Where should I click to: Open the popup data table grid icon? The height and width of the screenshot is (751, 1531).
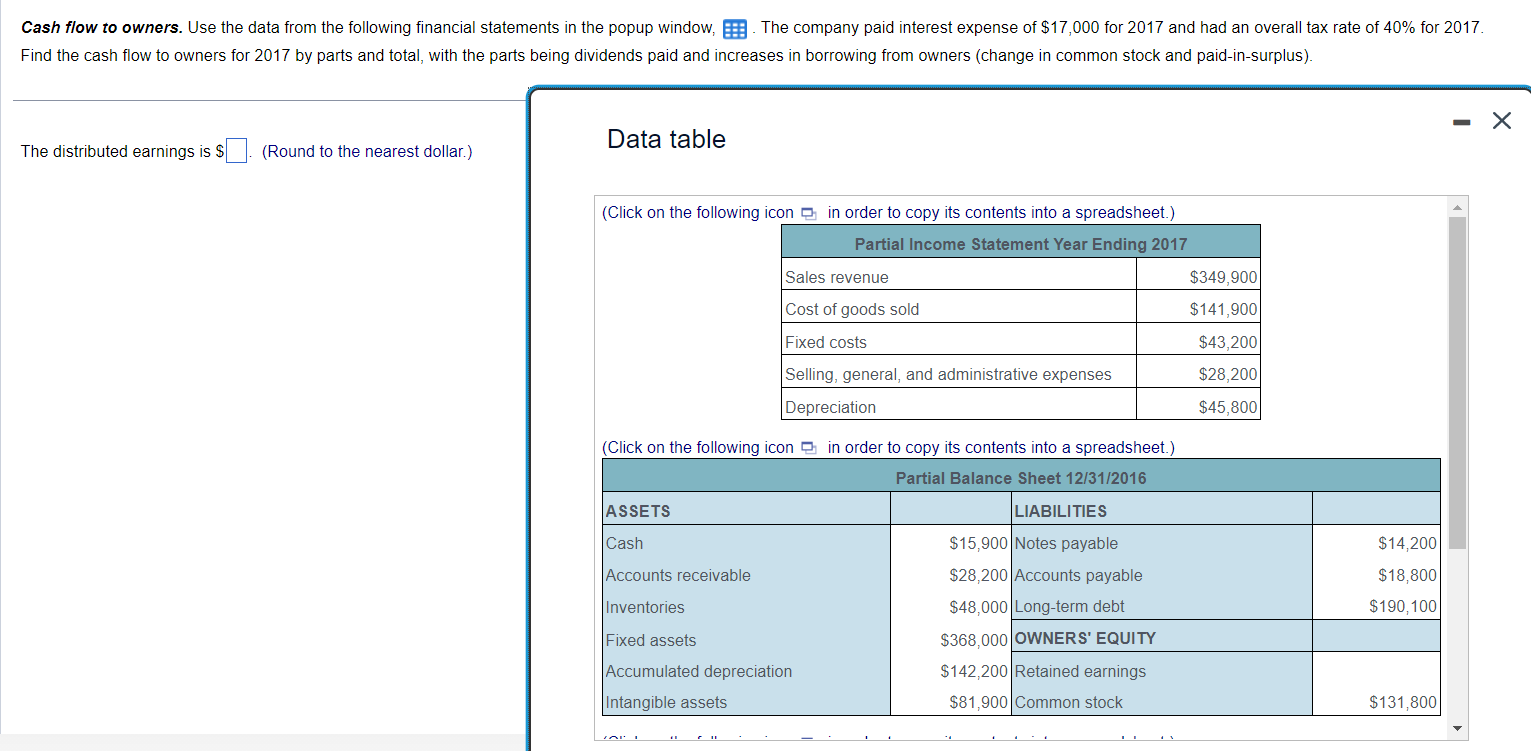735,28
